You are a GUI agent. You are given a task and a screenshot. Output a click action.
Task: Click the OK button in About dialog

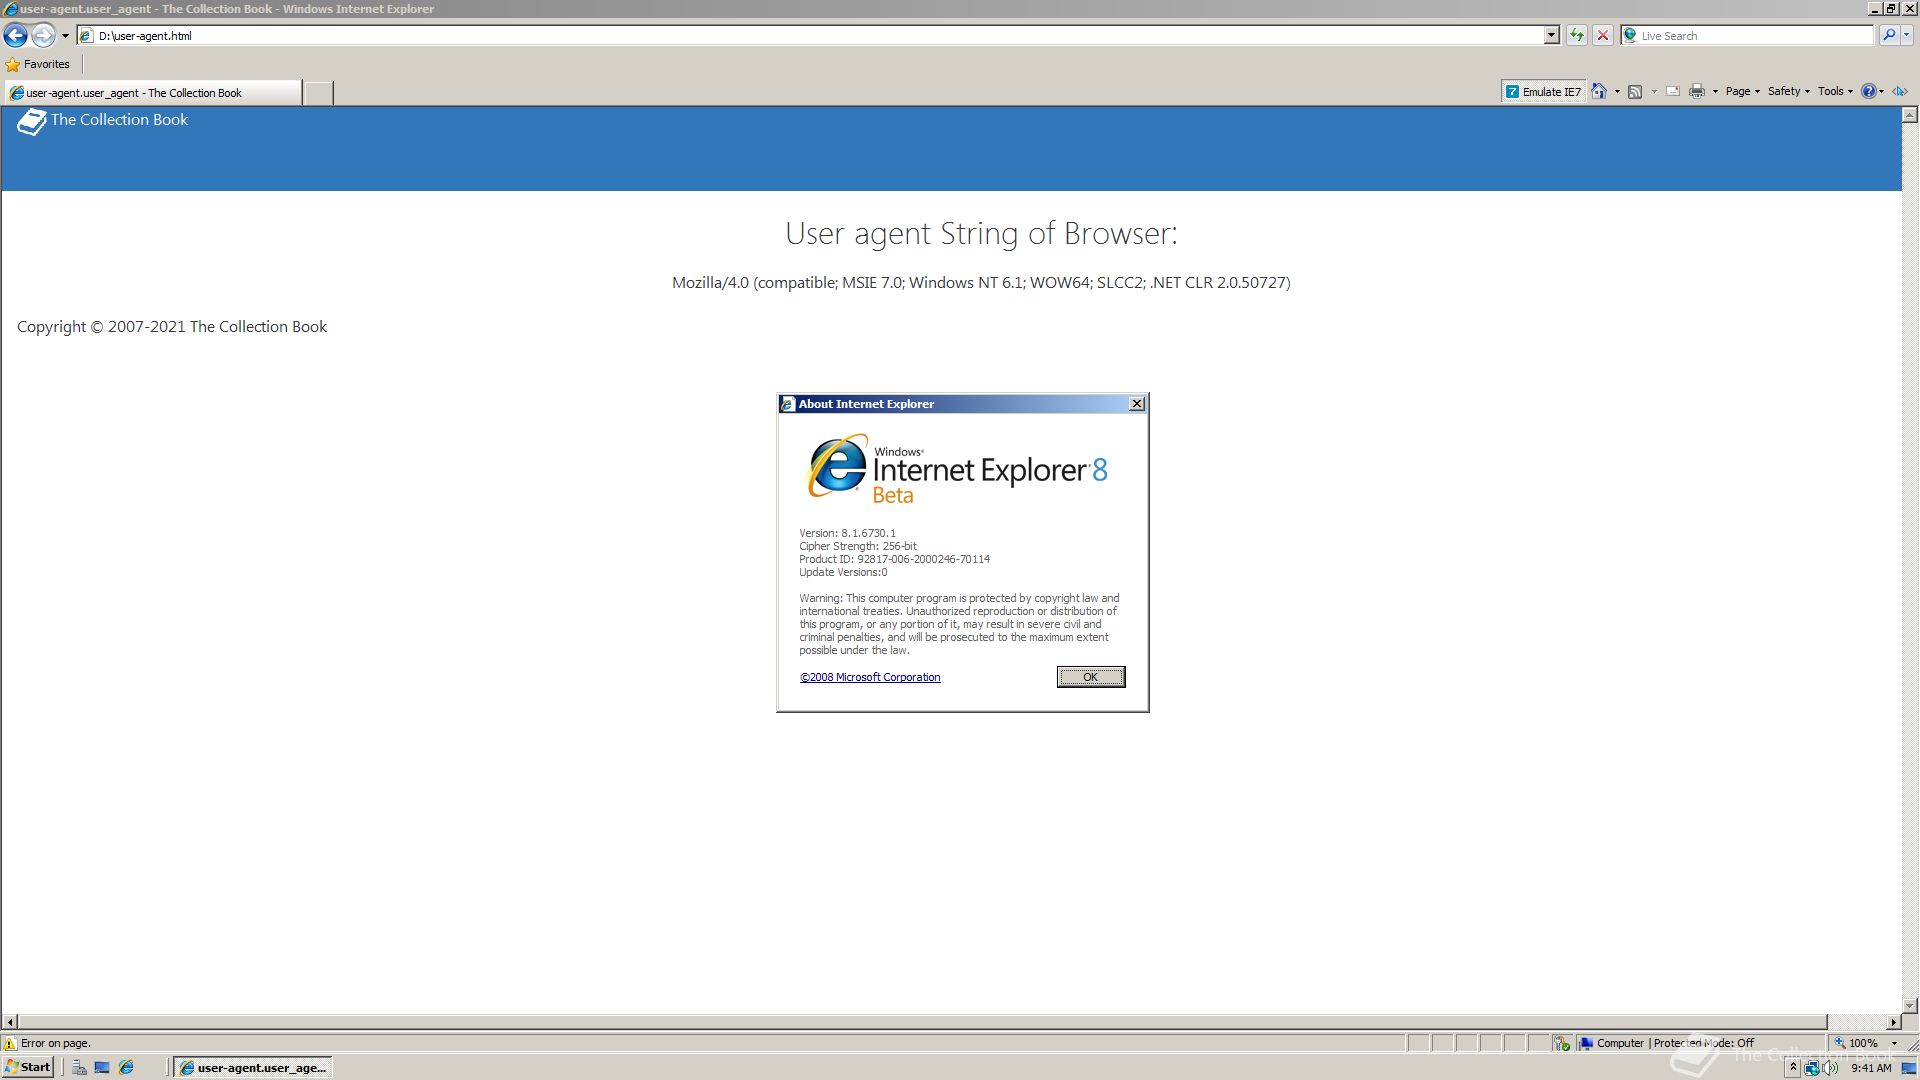point(1091,677)
